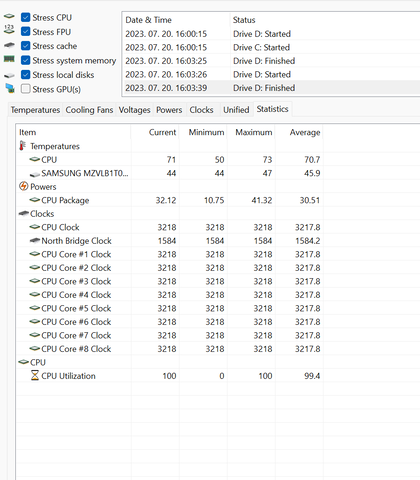Click the CPU chip icon beside Stress CPU

[x=9, y=16]
